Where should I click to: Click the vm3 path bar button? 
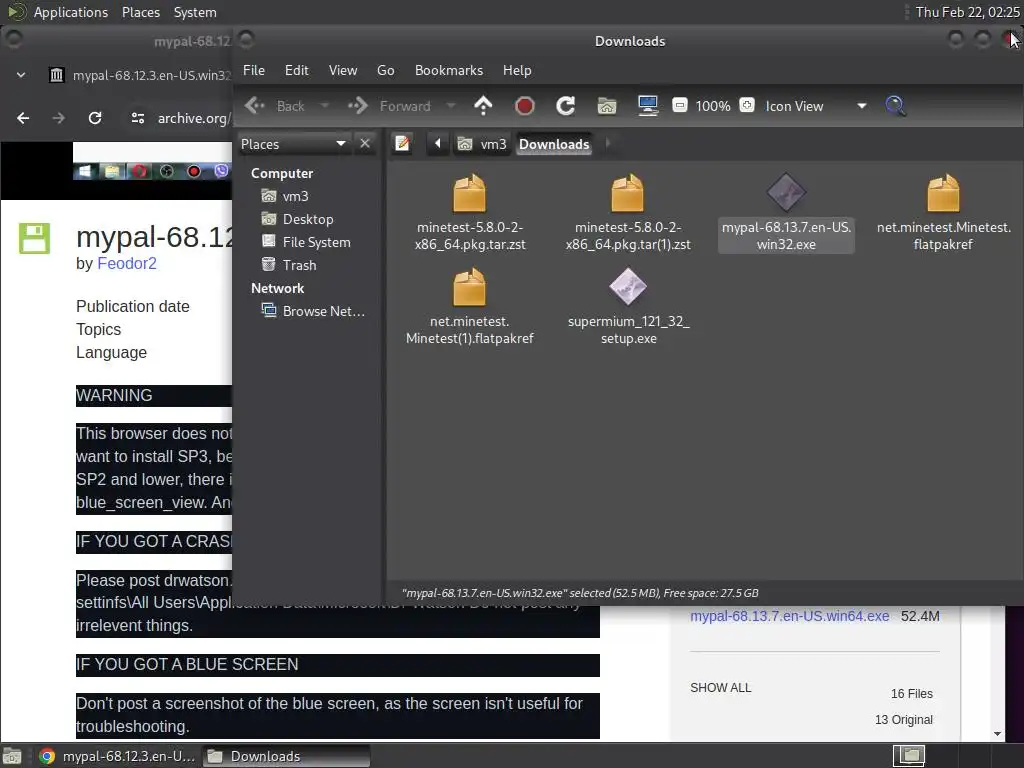click(x=482, y=144)
